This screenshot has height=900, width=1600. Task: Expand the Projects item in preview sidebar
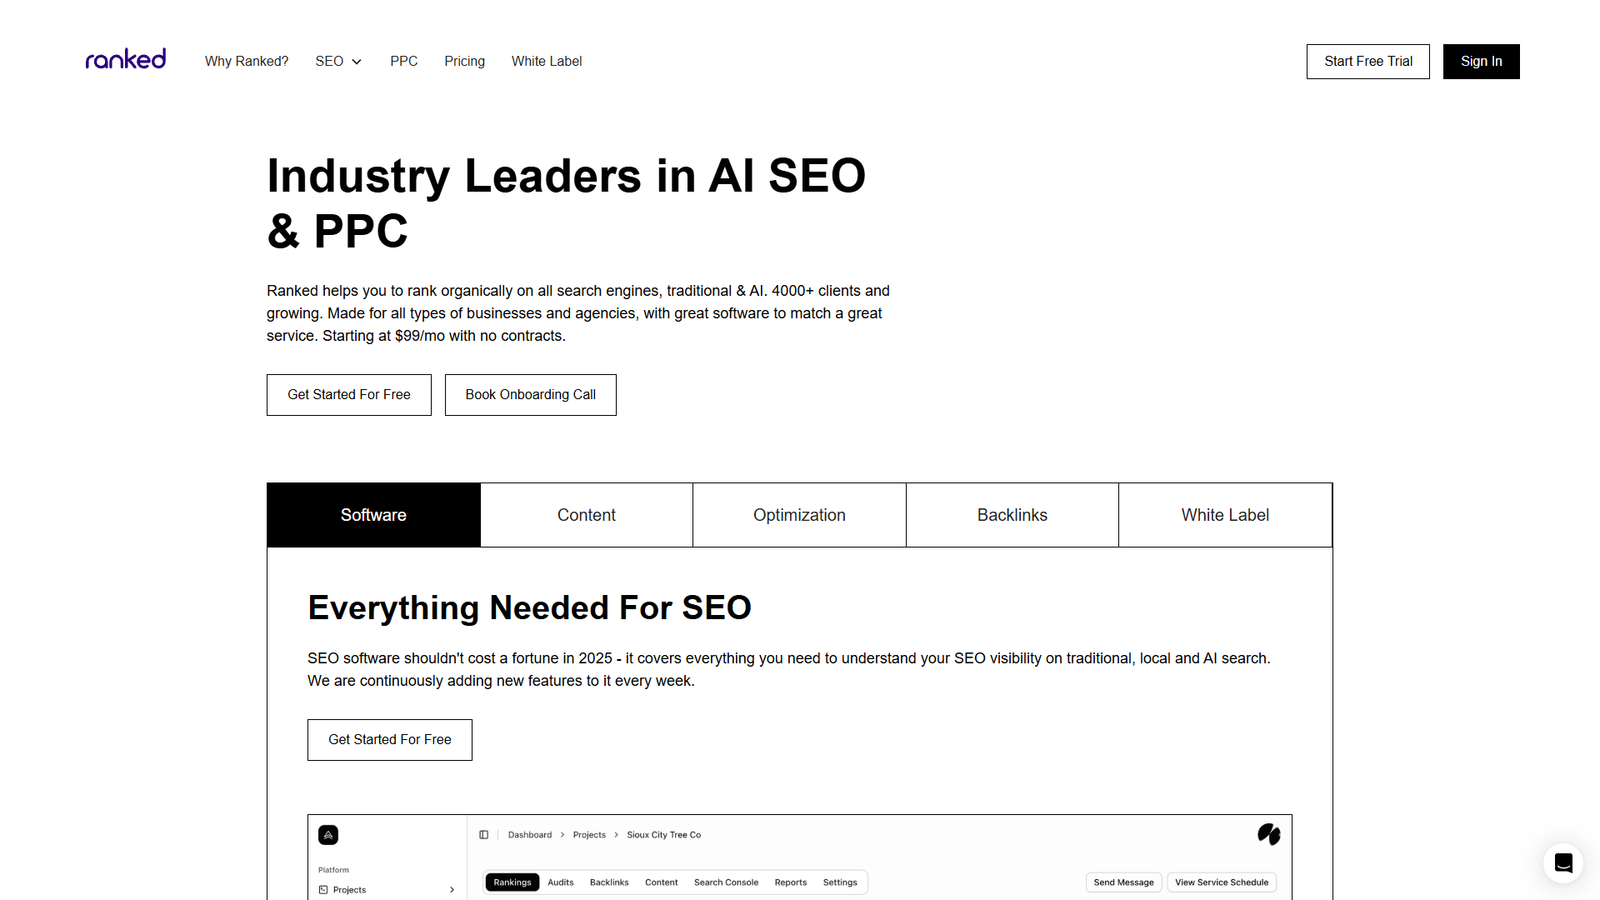pos(451,889)
